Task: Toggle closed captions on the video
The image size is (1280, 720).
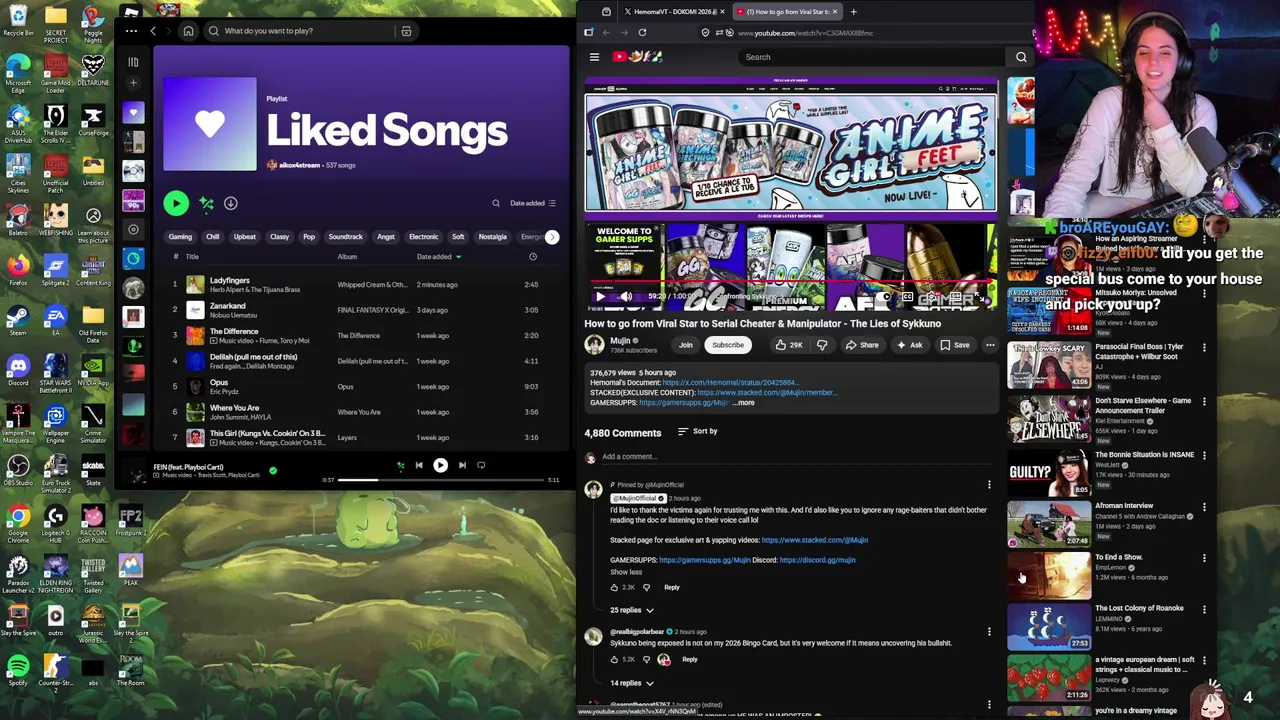Action: 908,297
